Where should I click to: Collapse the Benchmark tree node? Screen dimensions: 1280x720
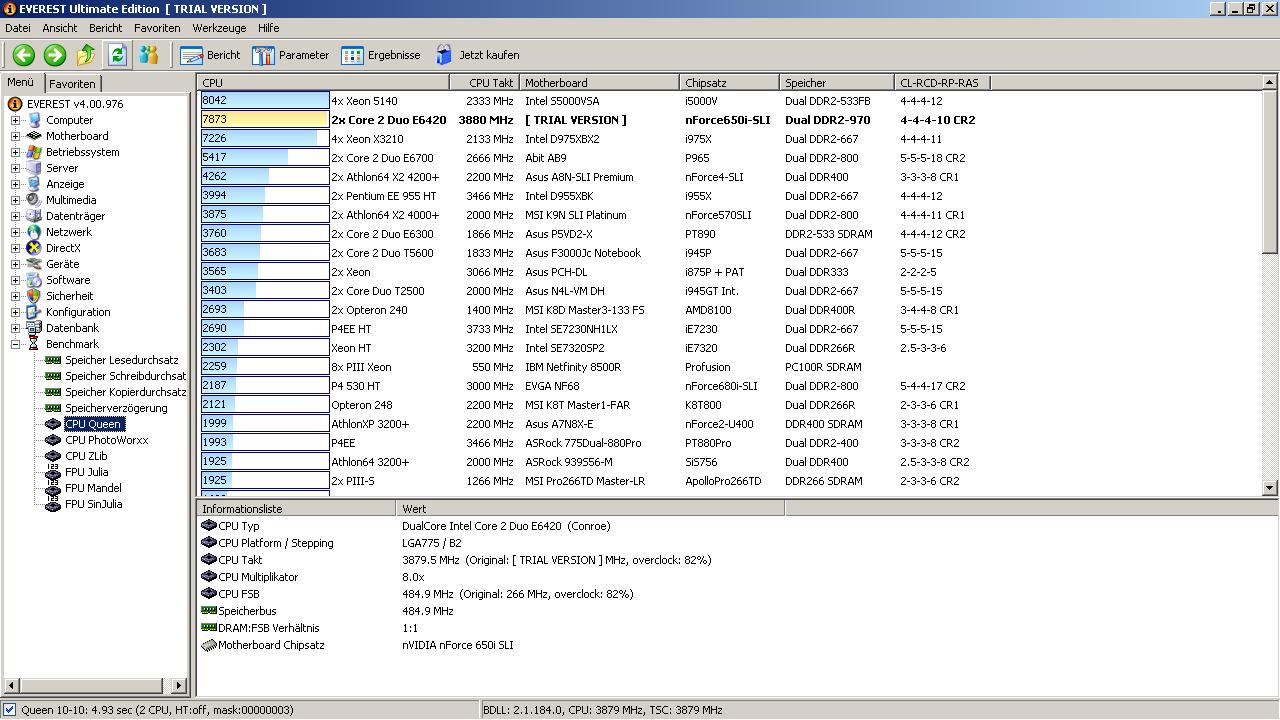point(16,344)
